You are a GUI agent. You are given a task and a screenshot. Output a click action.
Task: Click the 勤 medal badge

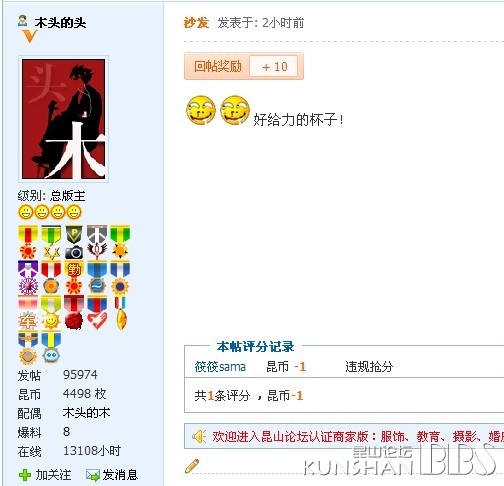point(74,277)
